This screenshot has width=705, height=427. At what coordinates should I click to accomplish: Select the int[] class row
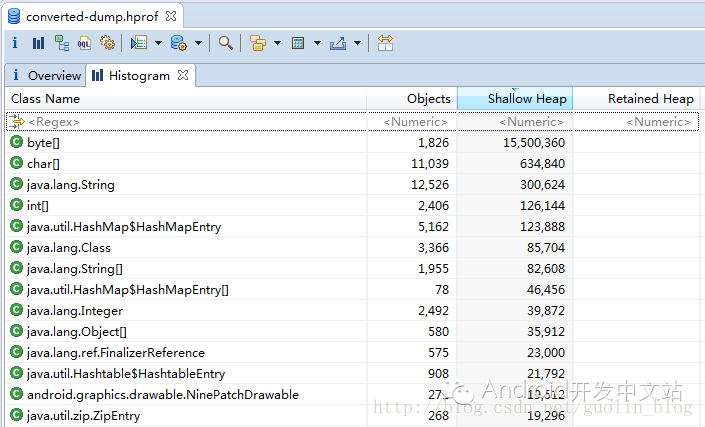tap(352, 205)
